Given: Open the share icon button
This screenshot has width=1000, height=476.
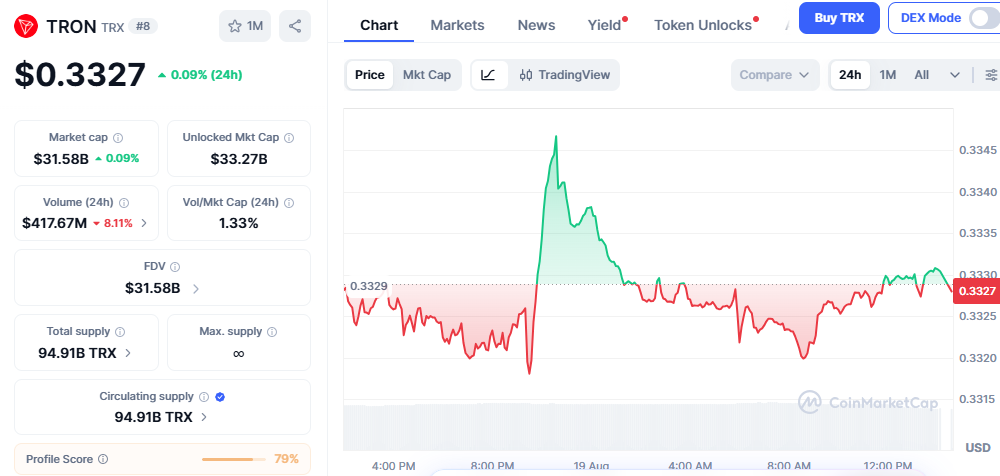Looking at the screenshot, I should point(295,26).
